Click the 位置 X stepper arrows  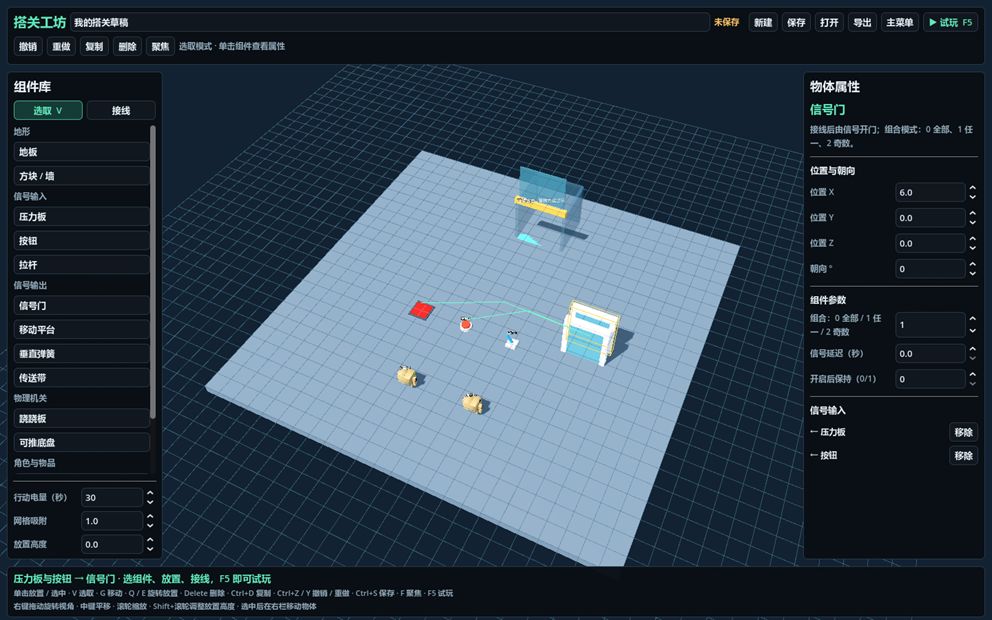(972, 192)
